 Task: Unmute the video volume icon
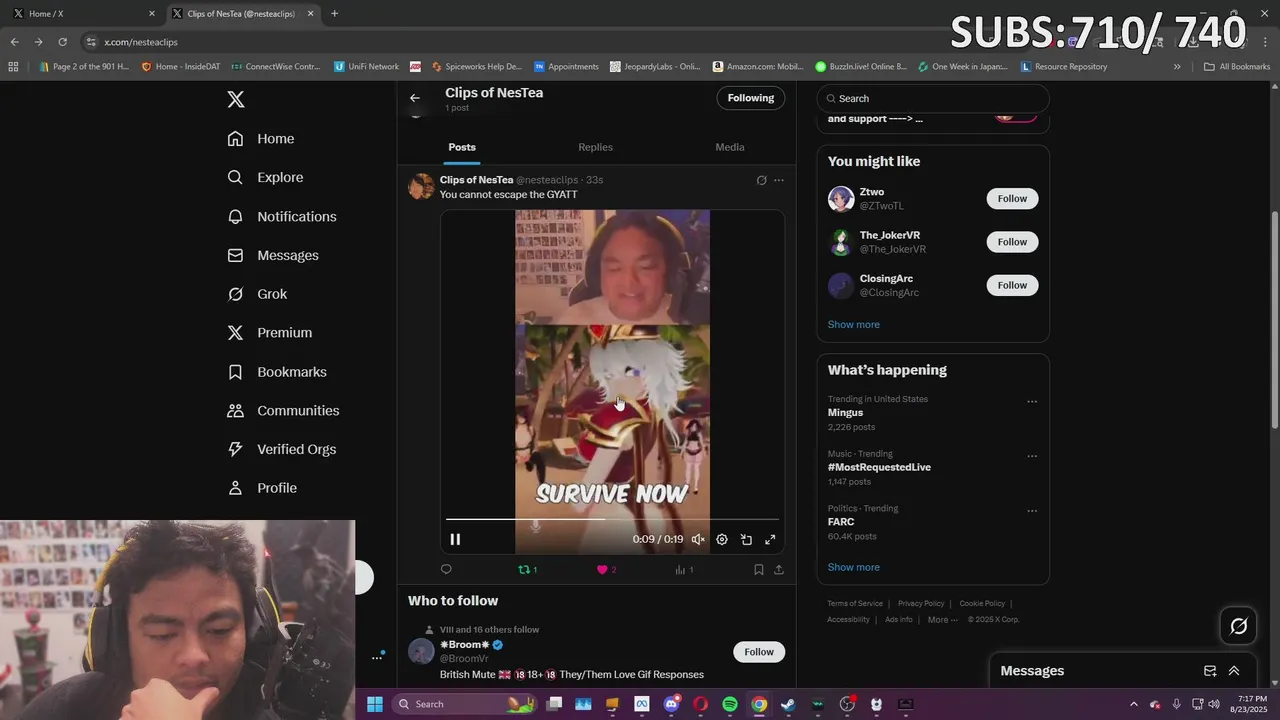click(x=698, y=539)
